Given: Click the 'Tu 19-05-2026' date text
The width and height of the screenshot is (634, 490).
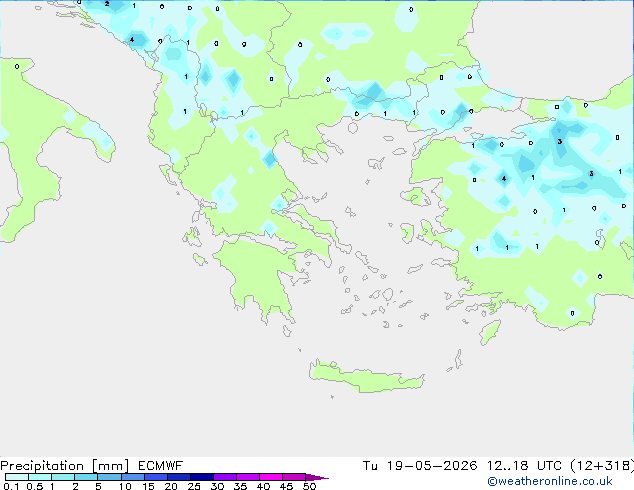Looking at the screenshot, I should click(x=420, y=466).
